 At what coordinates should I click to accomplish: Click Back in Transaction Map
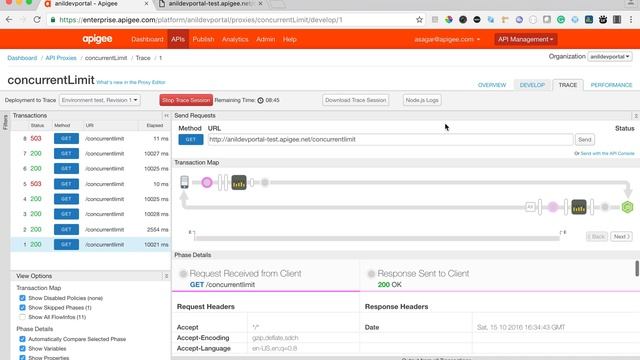coord(597,237)
